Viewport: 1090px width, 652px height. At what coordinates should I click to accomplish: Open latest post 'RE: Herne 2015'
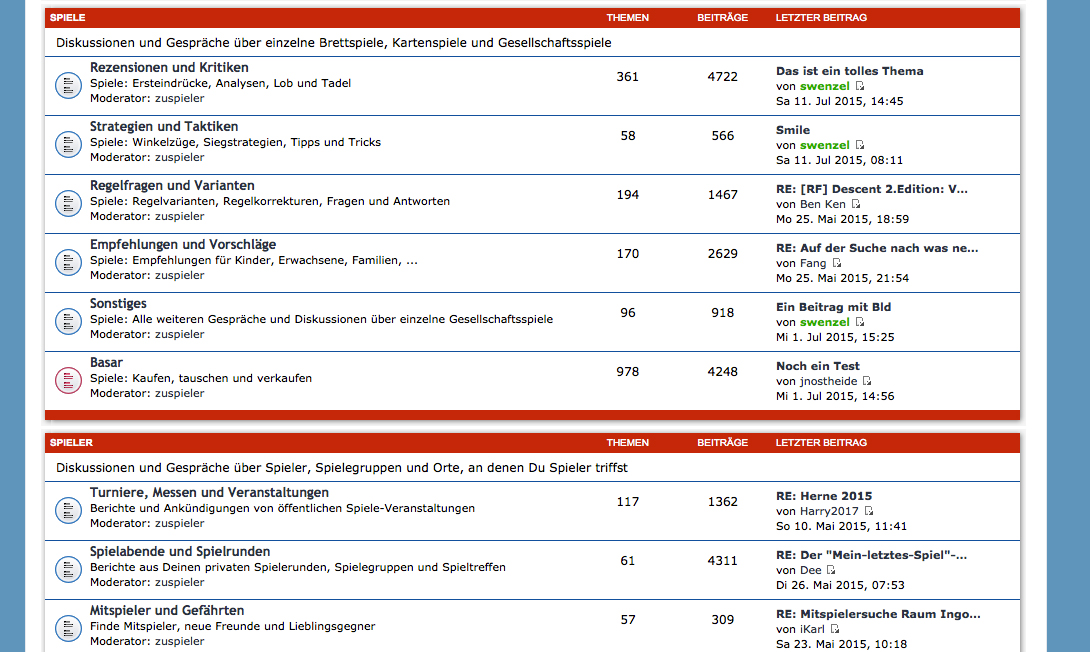click(x=824, y=496)
